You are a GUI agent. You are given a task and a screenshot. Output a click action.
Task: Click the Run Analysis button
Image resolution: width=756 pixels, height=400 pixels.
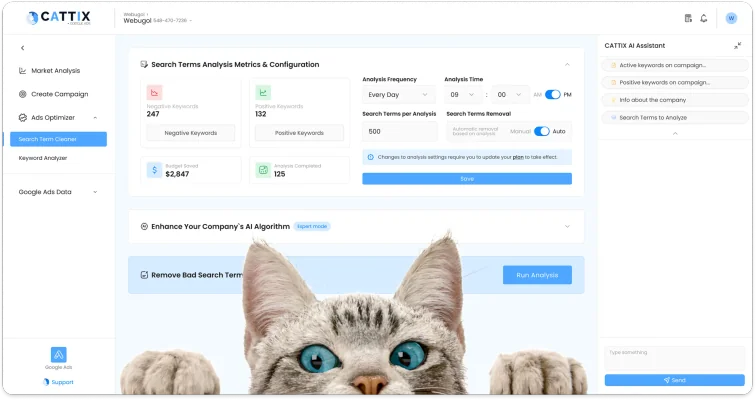[x=537, y=274]
